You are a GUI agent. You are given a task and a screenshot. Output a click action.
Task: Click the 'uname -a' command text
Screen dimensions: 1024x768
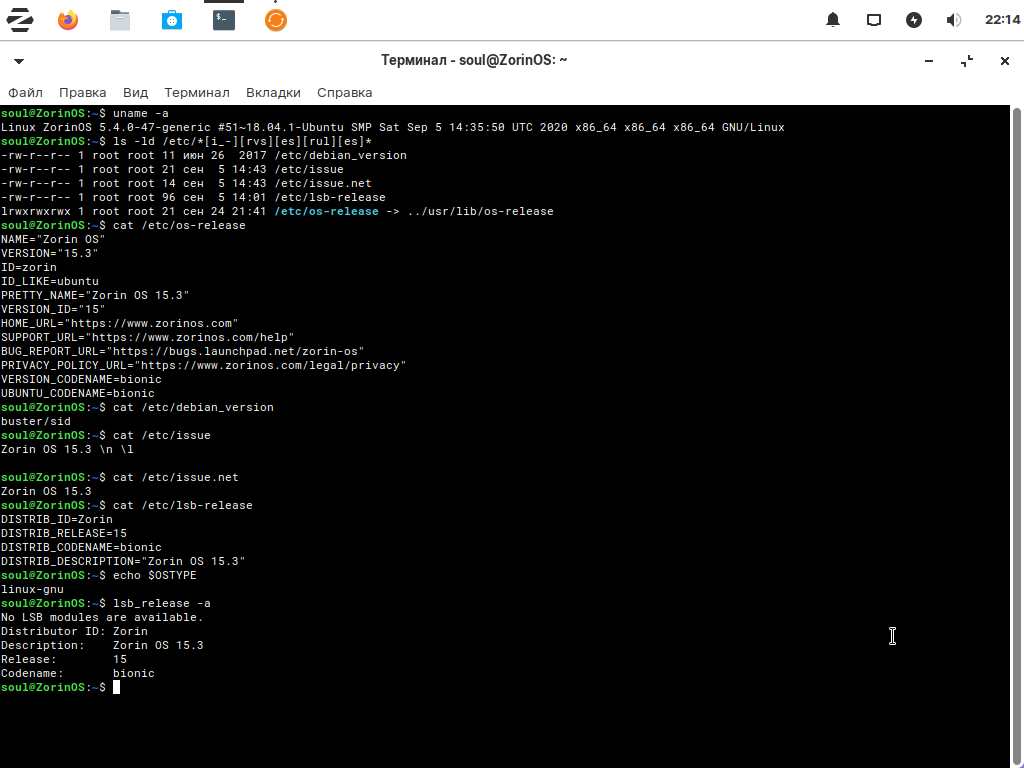(140, 113)
